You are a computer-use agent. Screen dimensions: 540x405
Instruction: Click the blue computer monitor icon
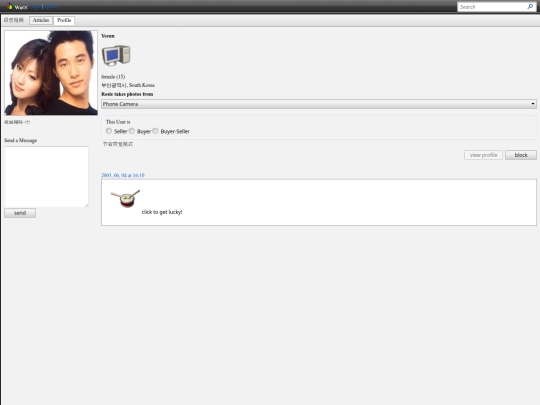(116, 55)
